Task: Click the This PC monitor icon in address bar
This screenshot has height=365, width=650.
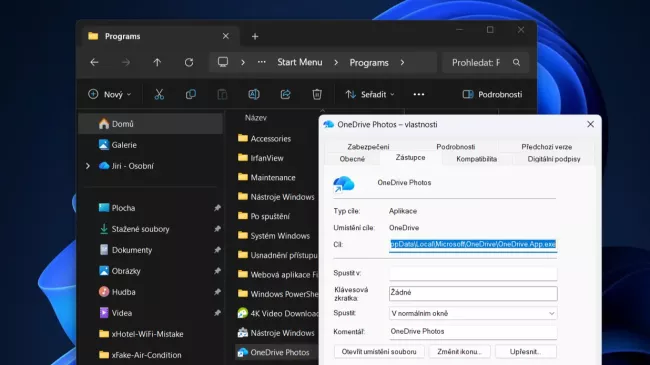Action: tap(223, 62)
